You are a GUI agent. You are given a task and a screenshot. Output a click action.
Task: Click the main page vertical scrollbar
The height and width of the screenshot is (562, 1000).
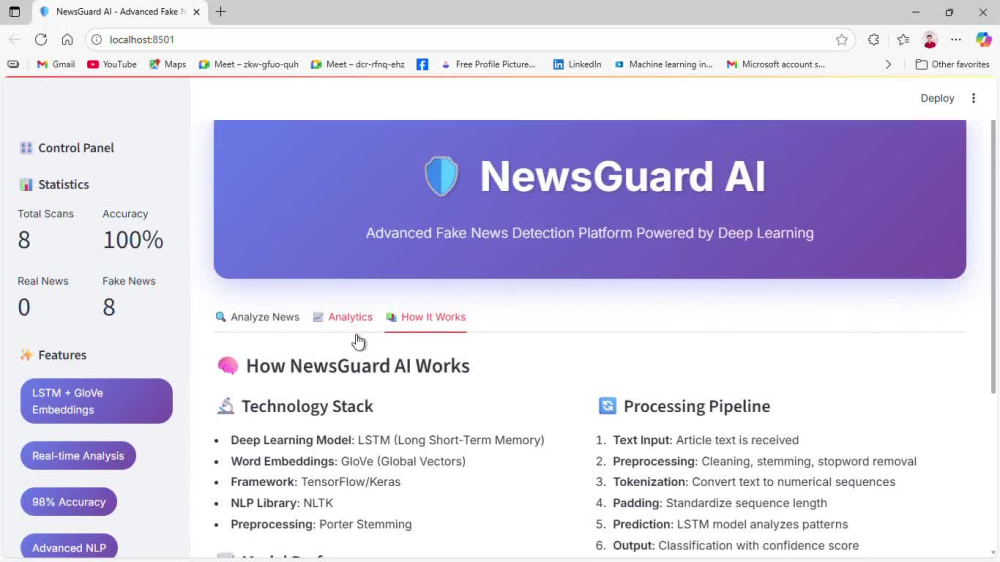coord(993,255)
